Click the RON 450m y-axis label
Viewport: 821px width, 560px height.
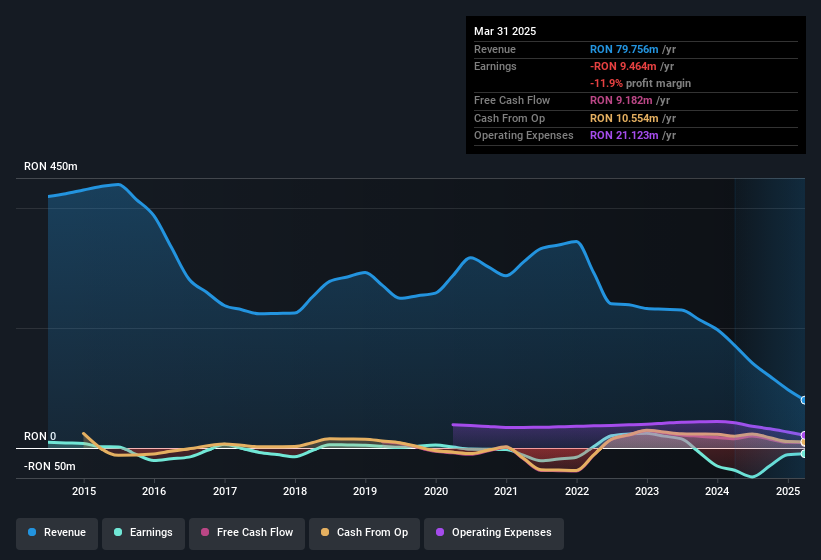[51, 166]
